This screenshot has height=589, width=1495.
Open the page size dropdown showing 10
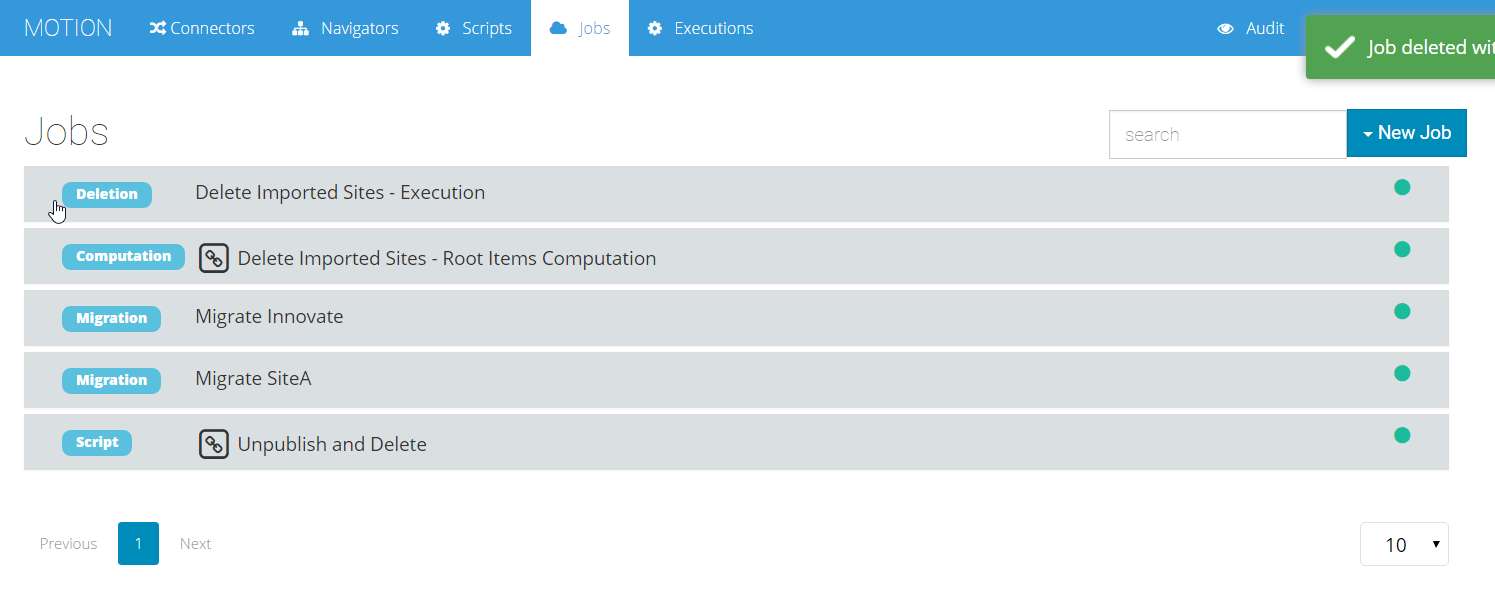[x=1404, y=544]
